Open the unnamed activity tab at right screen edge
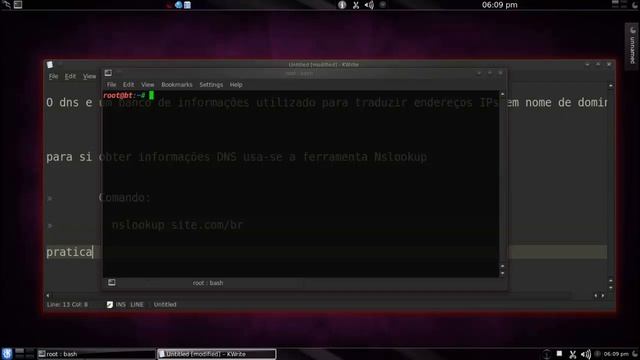 coord(632,46)
